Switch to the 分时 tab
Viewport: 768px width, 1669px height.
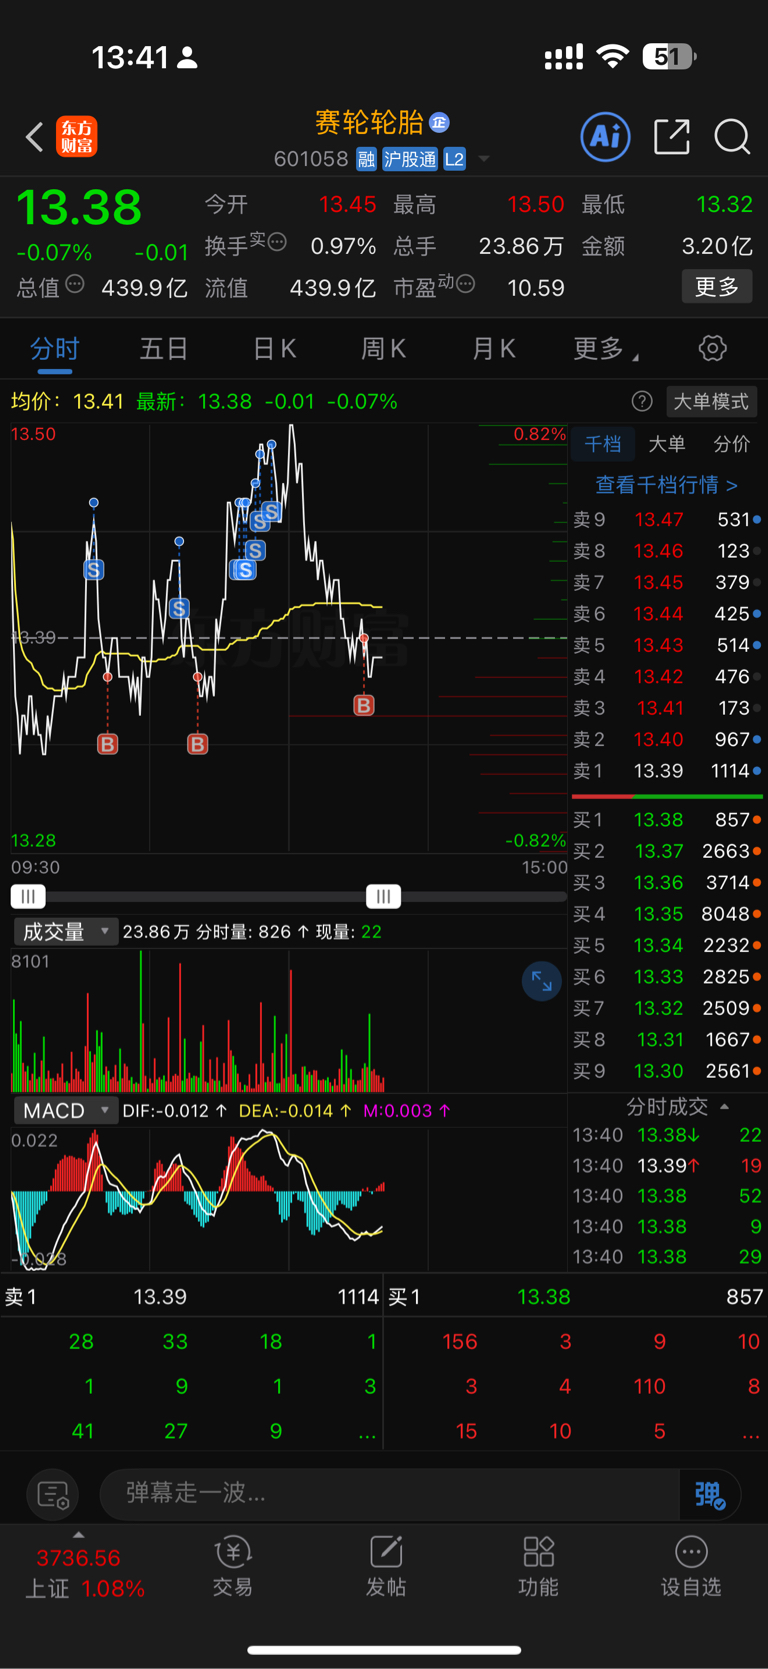click(x=54, y=348)
